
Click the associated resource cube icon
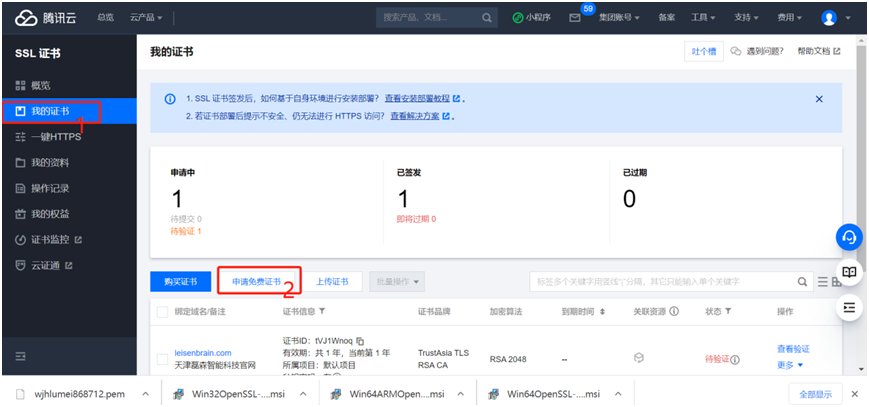tap(638, 358)
